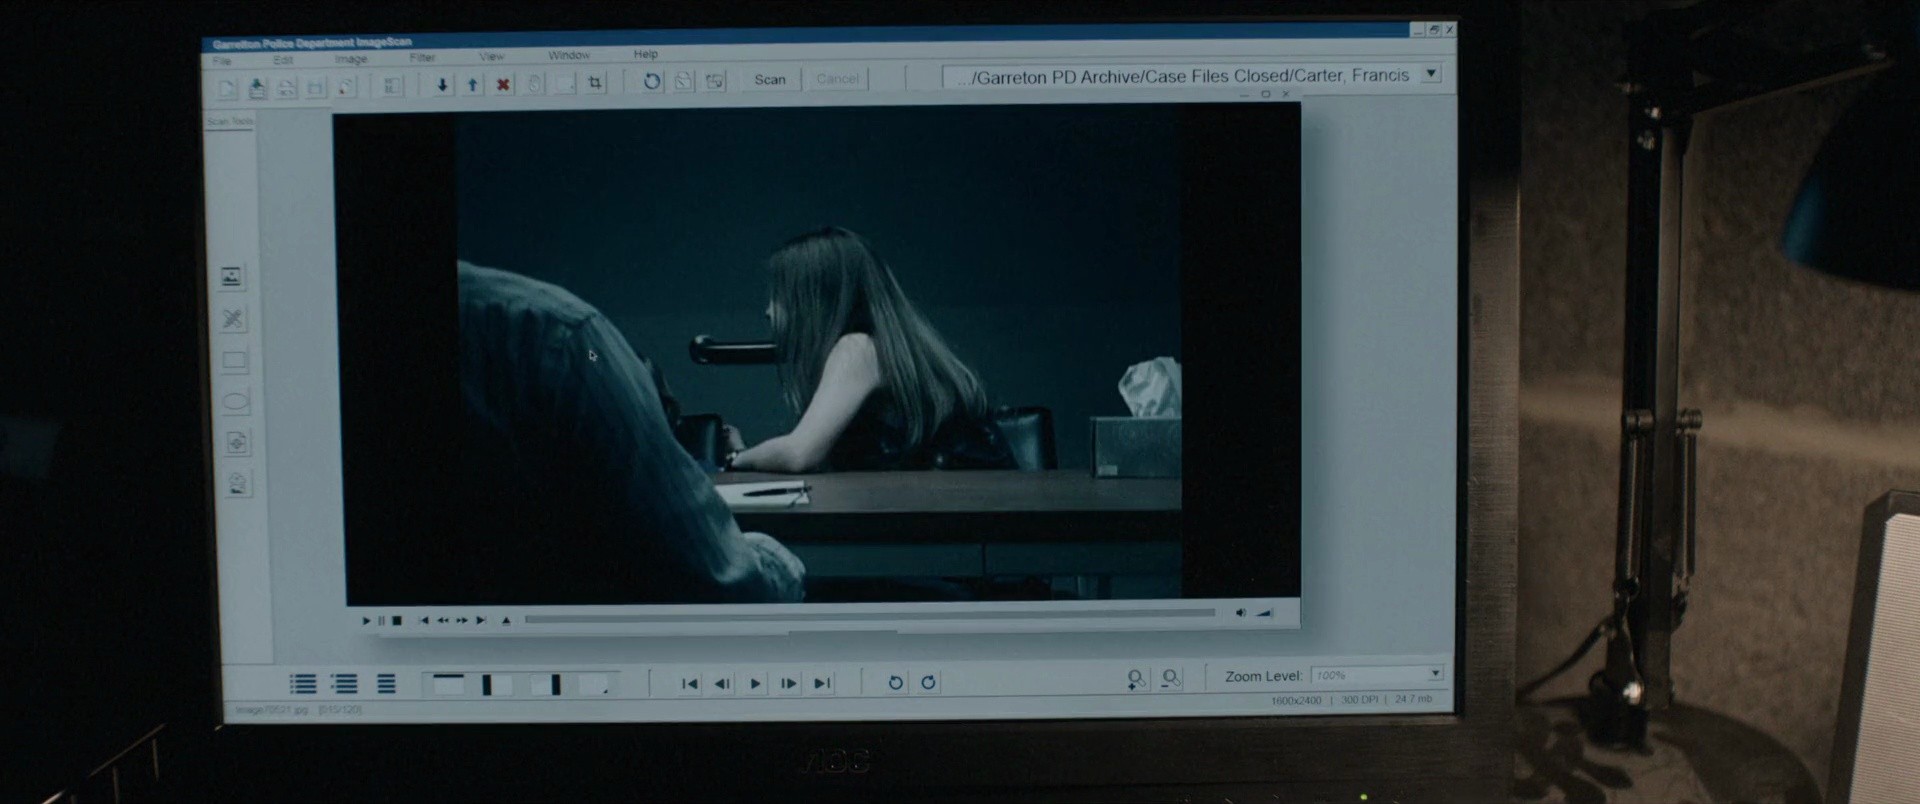Click the Cancel button
The width and height of the screenshot is (1920, 804).
837,79
